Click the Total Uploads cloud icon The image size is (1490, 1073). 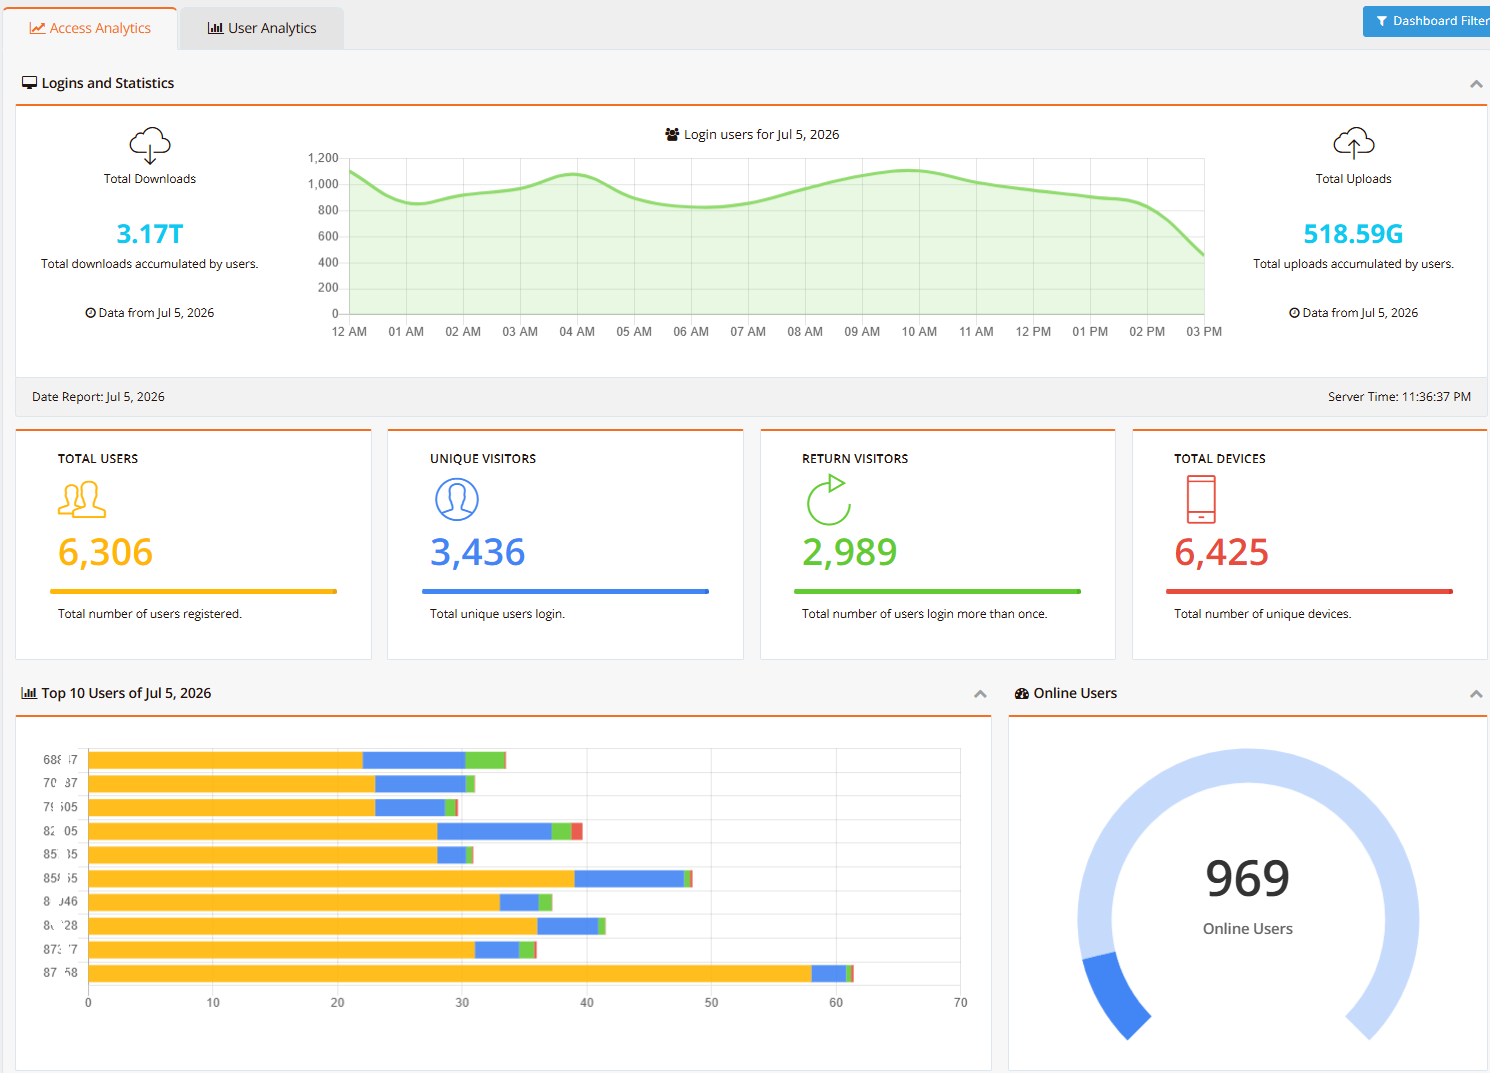[x=1354, y=144]
